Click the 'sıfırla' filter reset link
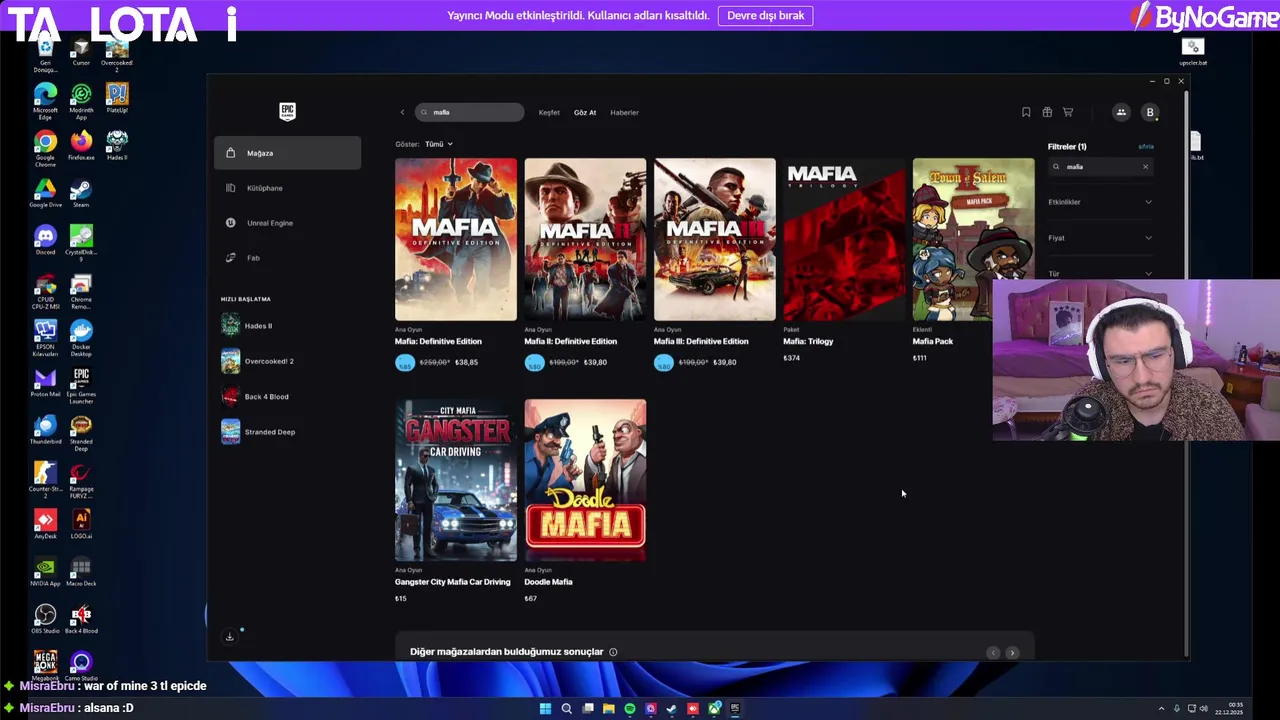This screenshot has height=720, width=1280. coord(1146,147)
